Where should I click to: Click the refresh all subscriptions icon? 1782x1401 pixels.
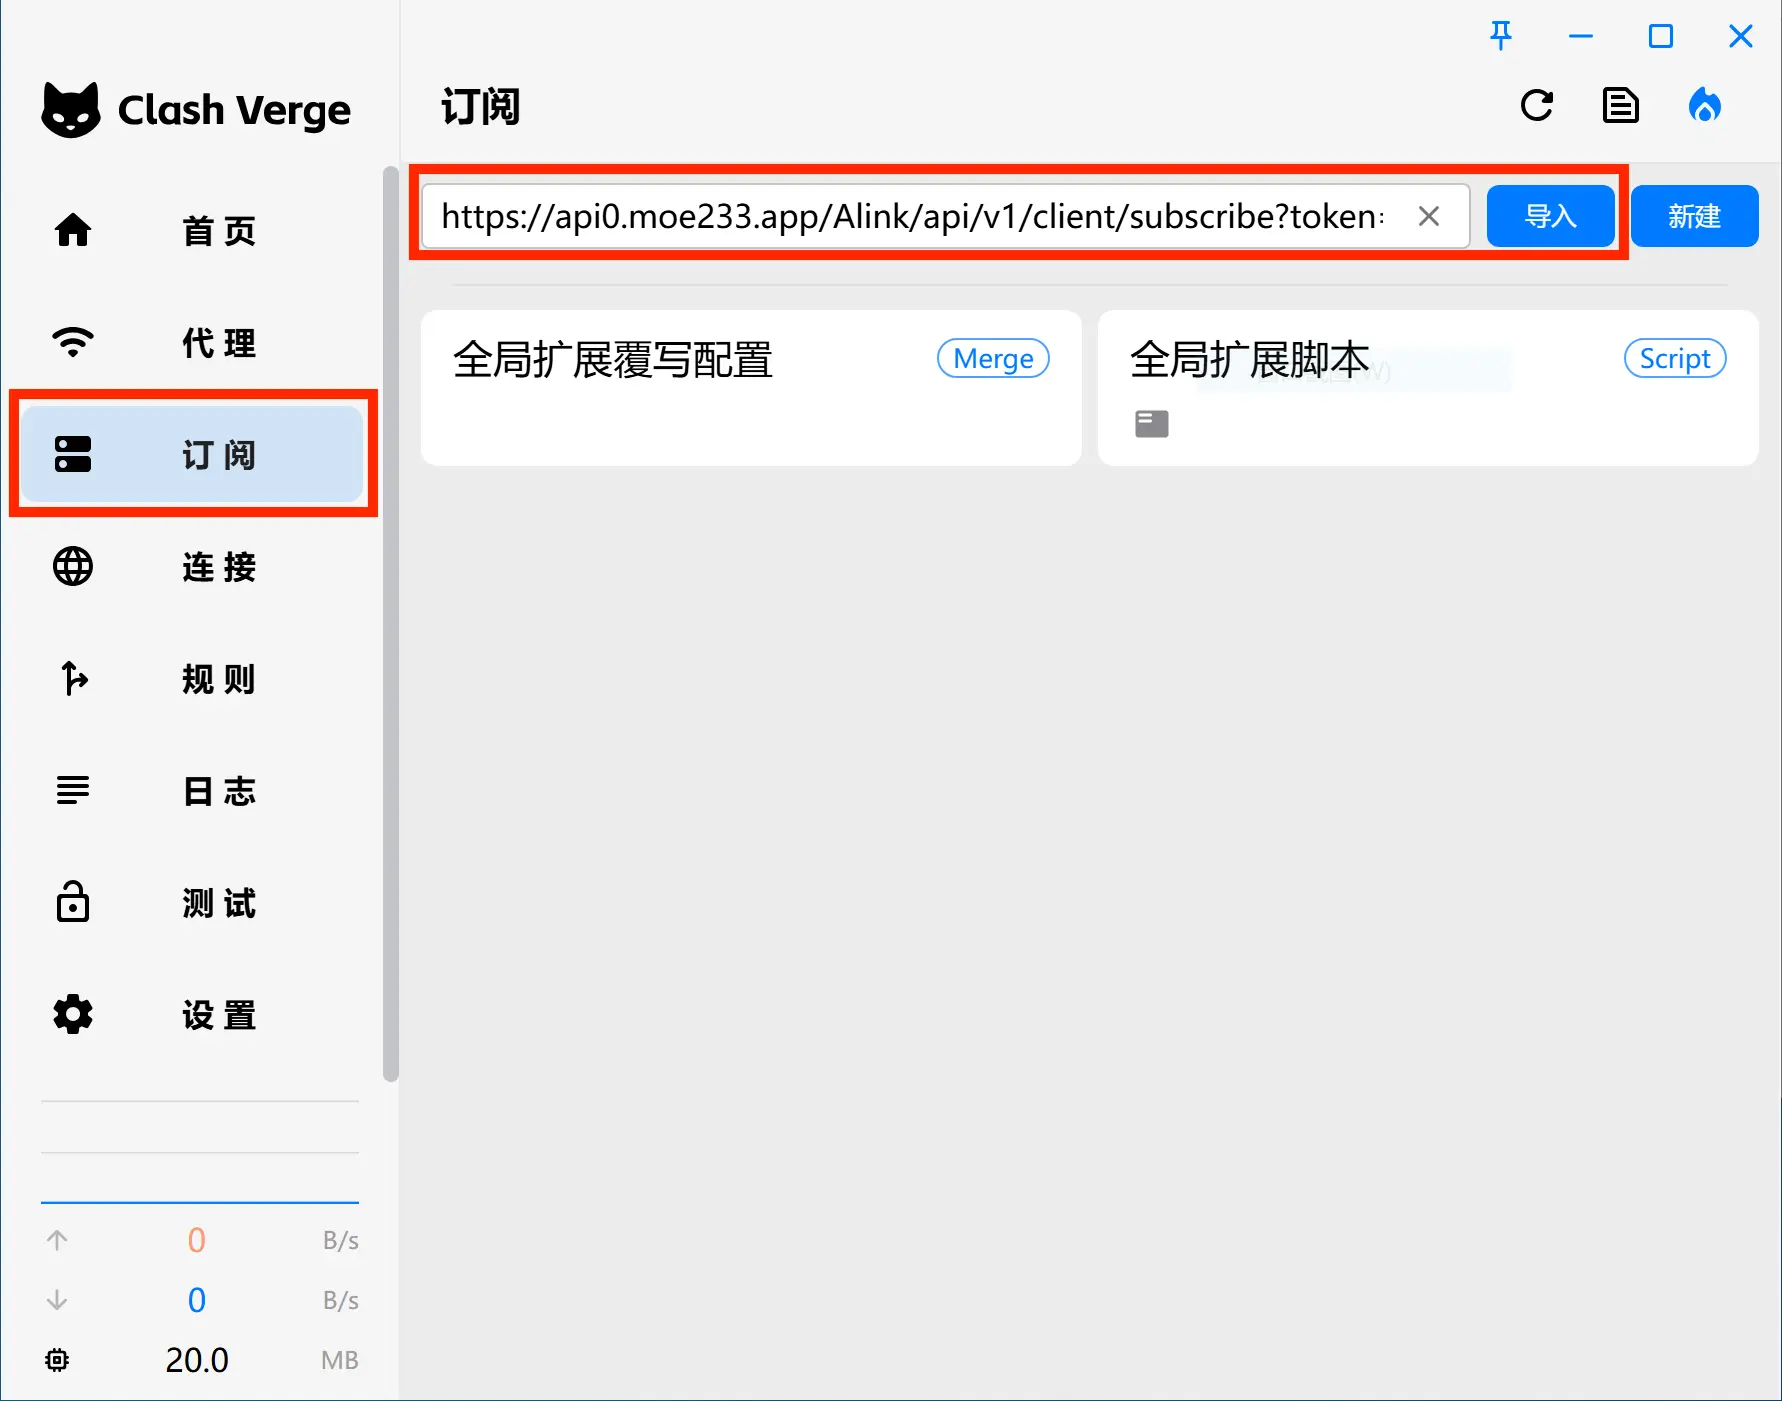(1536, 106)
